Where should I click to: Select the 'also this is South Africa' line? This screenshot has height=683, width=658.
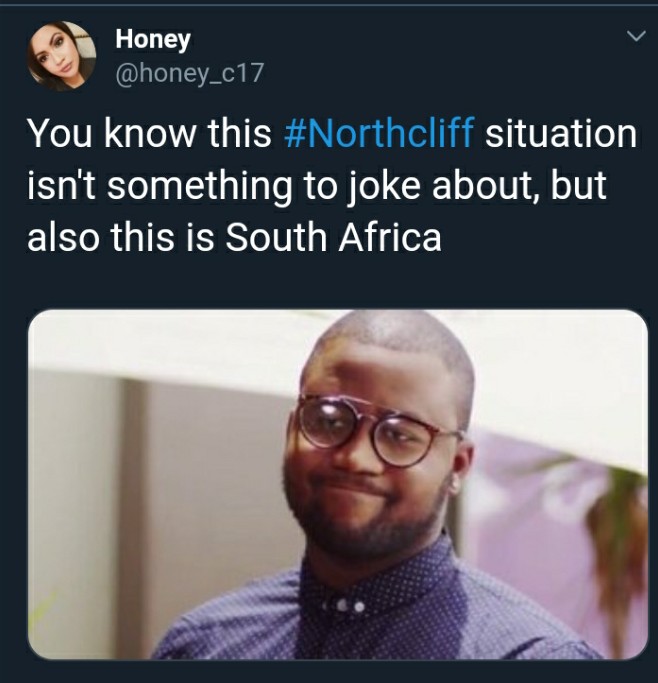click(234, 237)
